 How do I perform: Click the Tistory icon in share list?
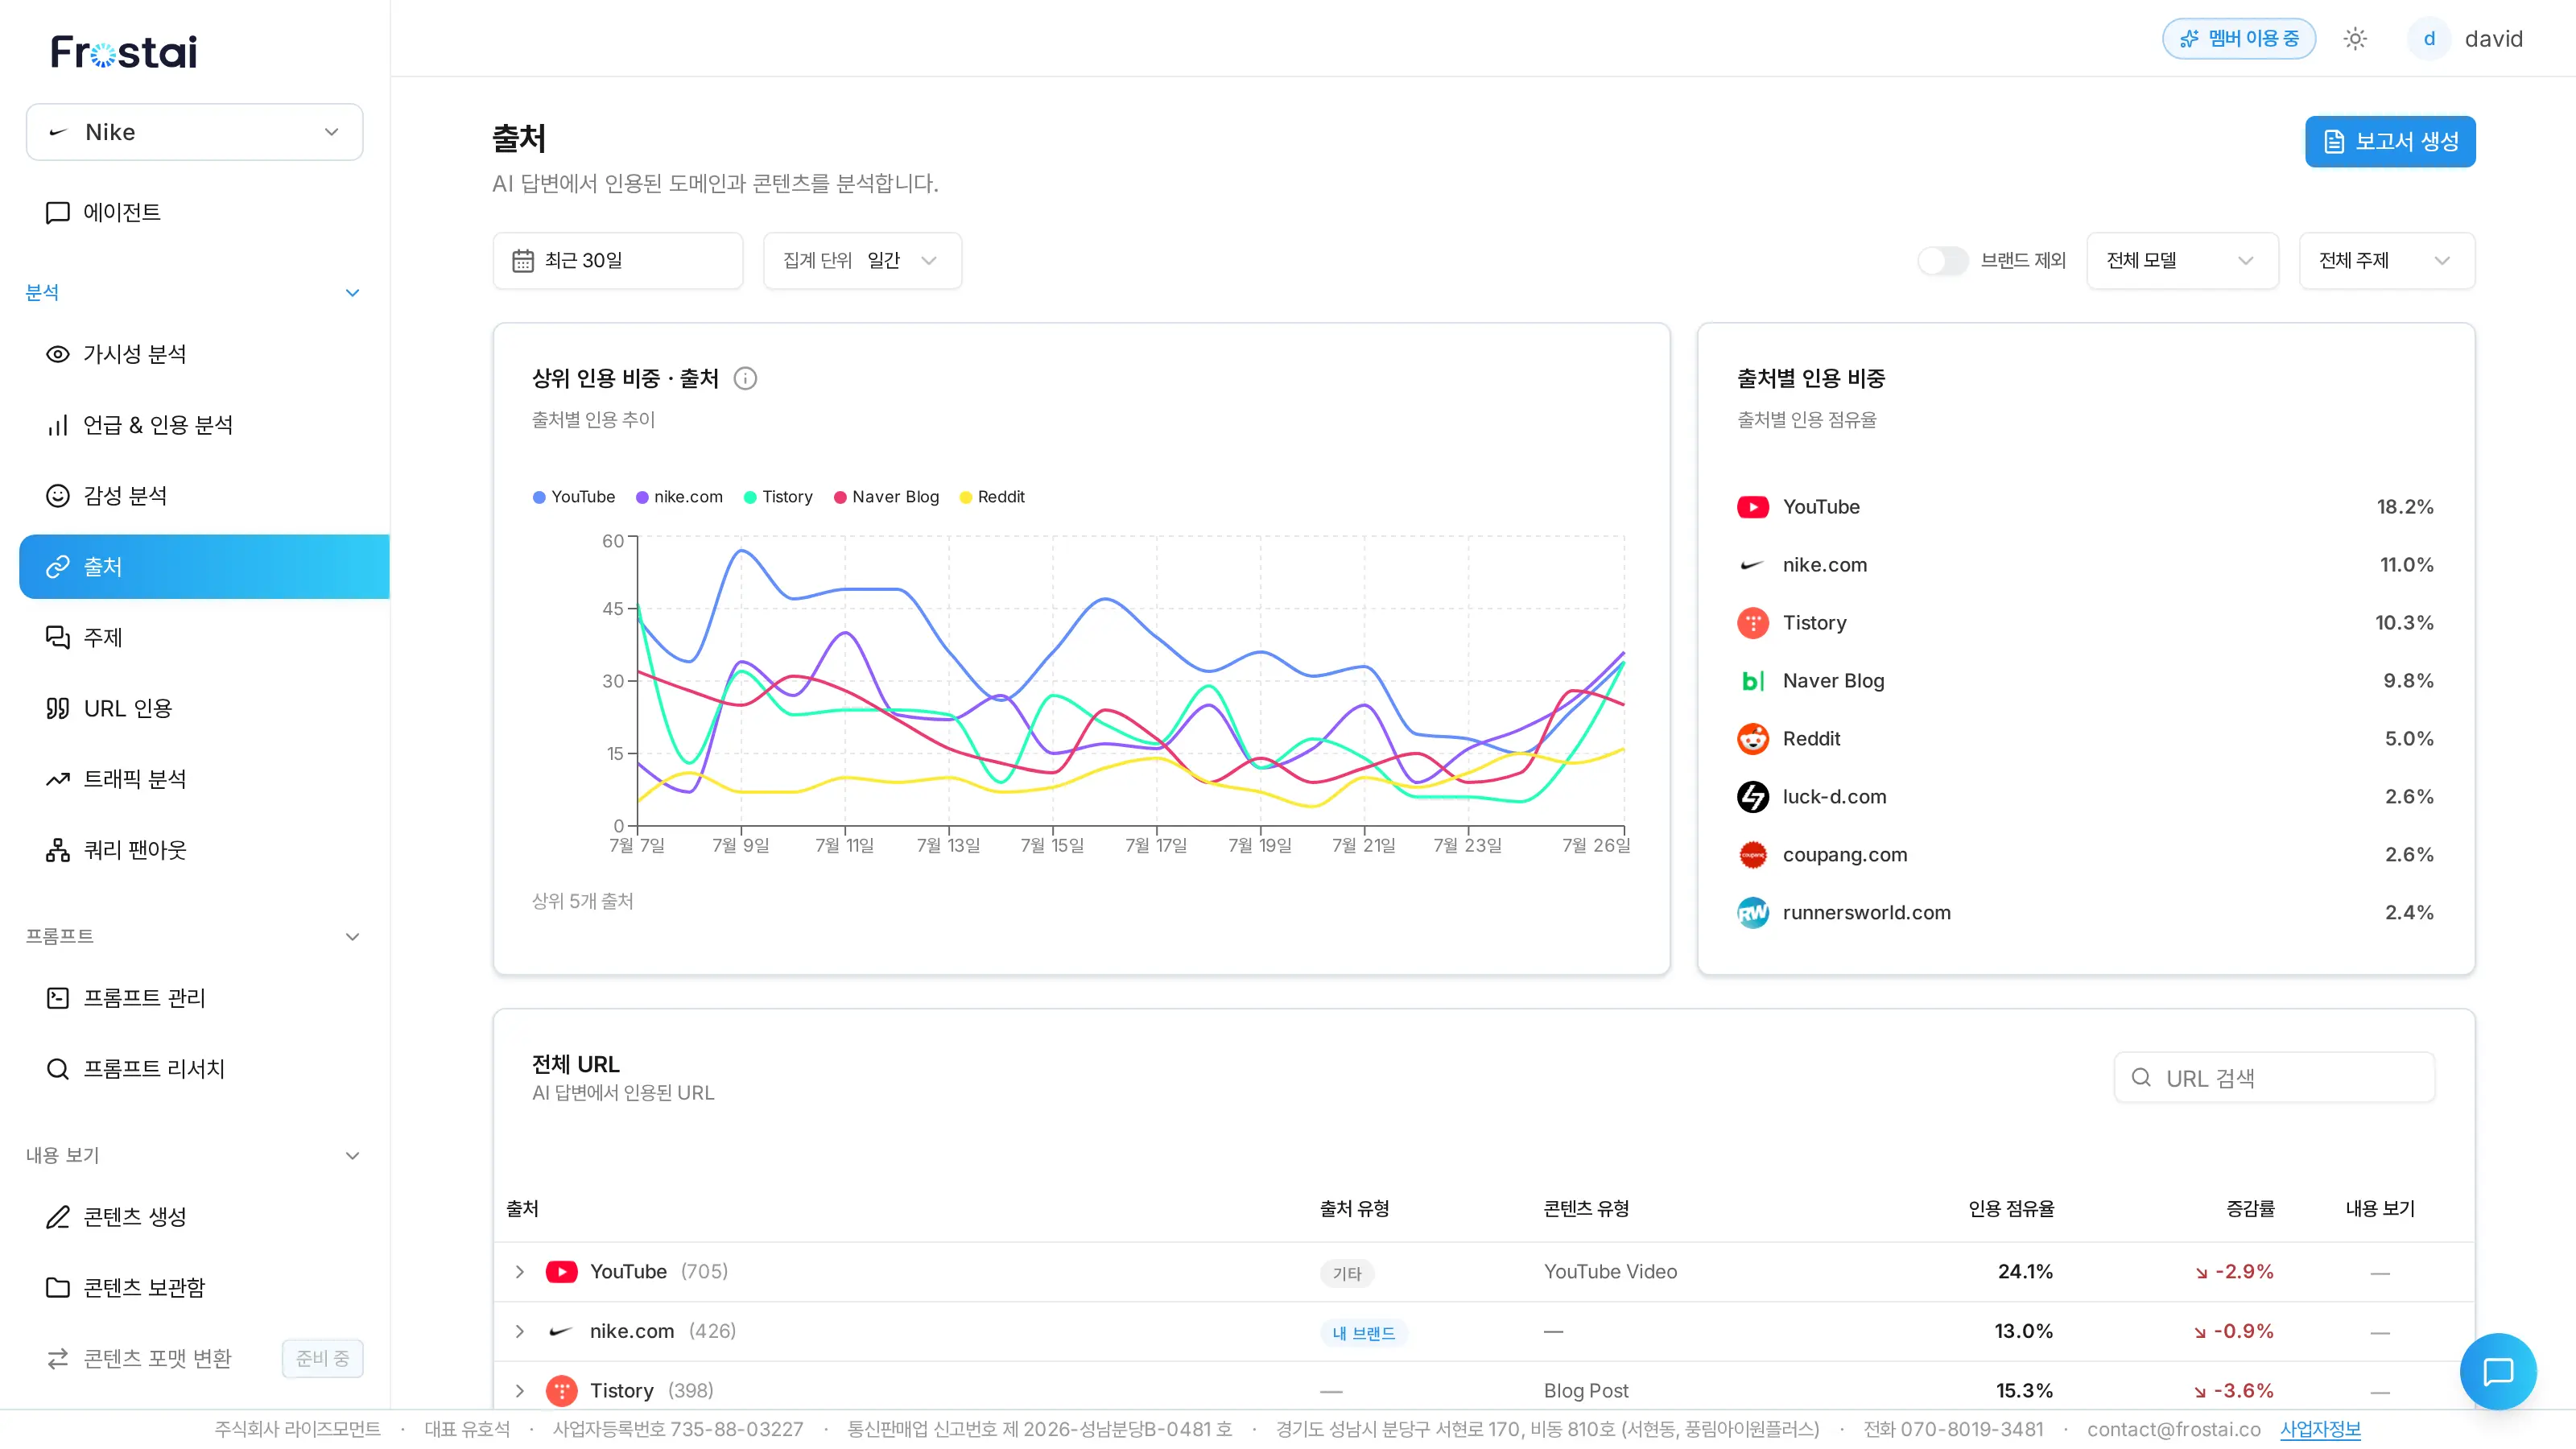1752,623
